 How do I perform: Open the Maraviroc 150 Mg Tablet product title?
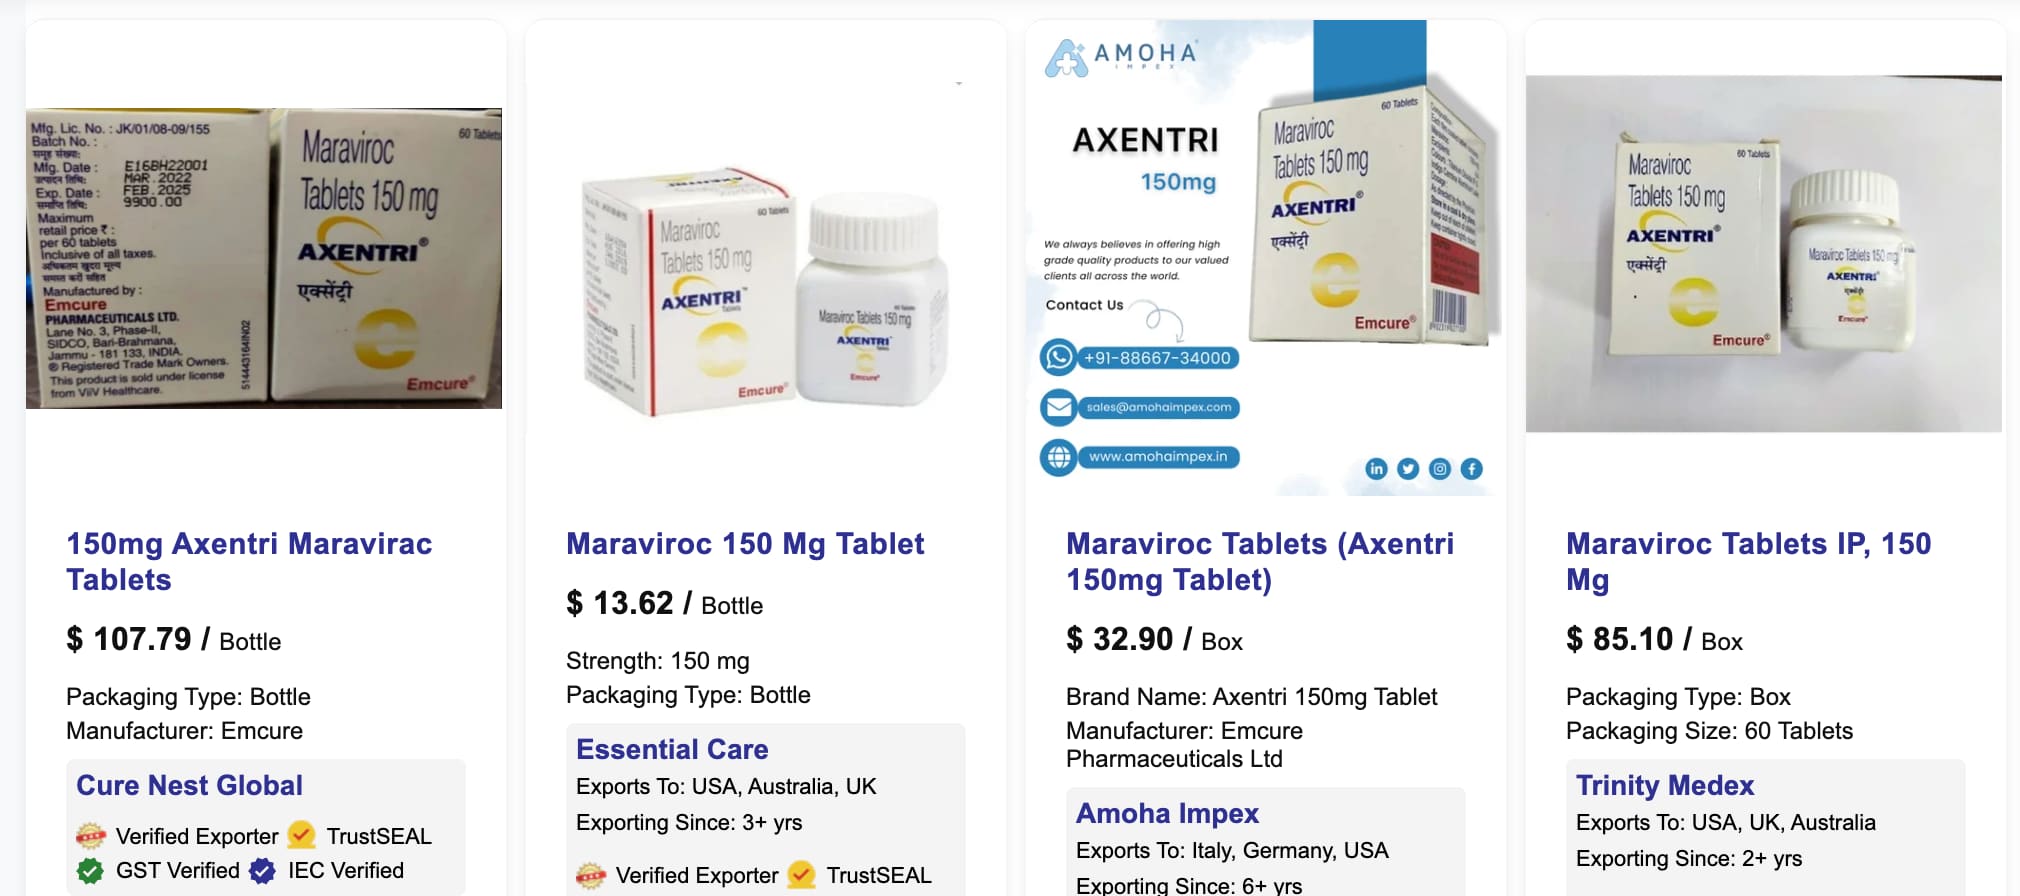745,543
